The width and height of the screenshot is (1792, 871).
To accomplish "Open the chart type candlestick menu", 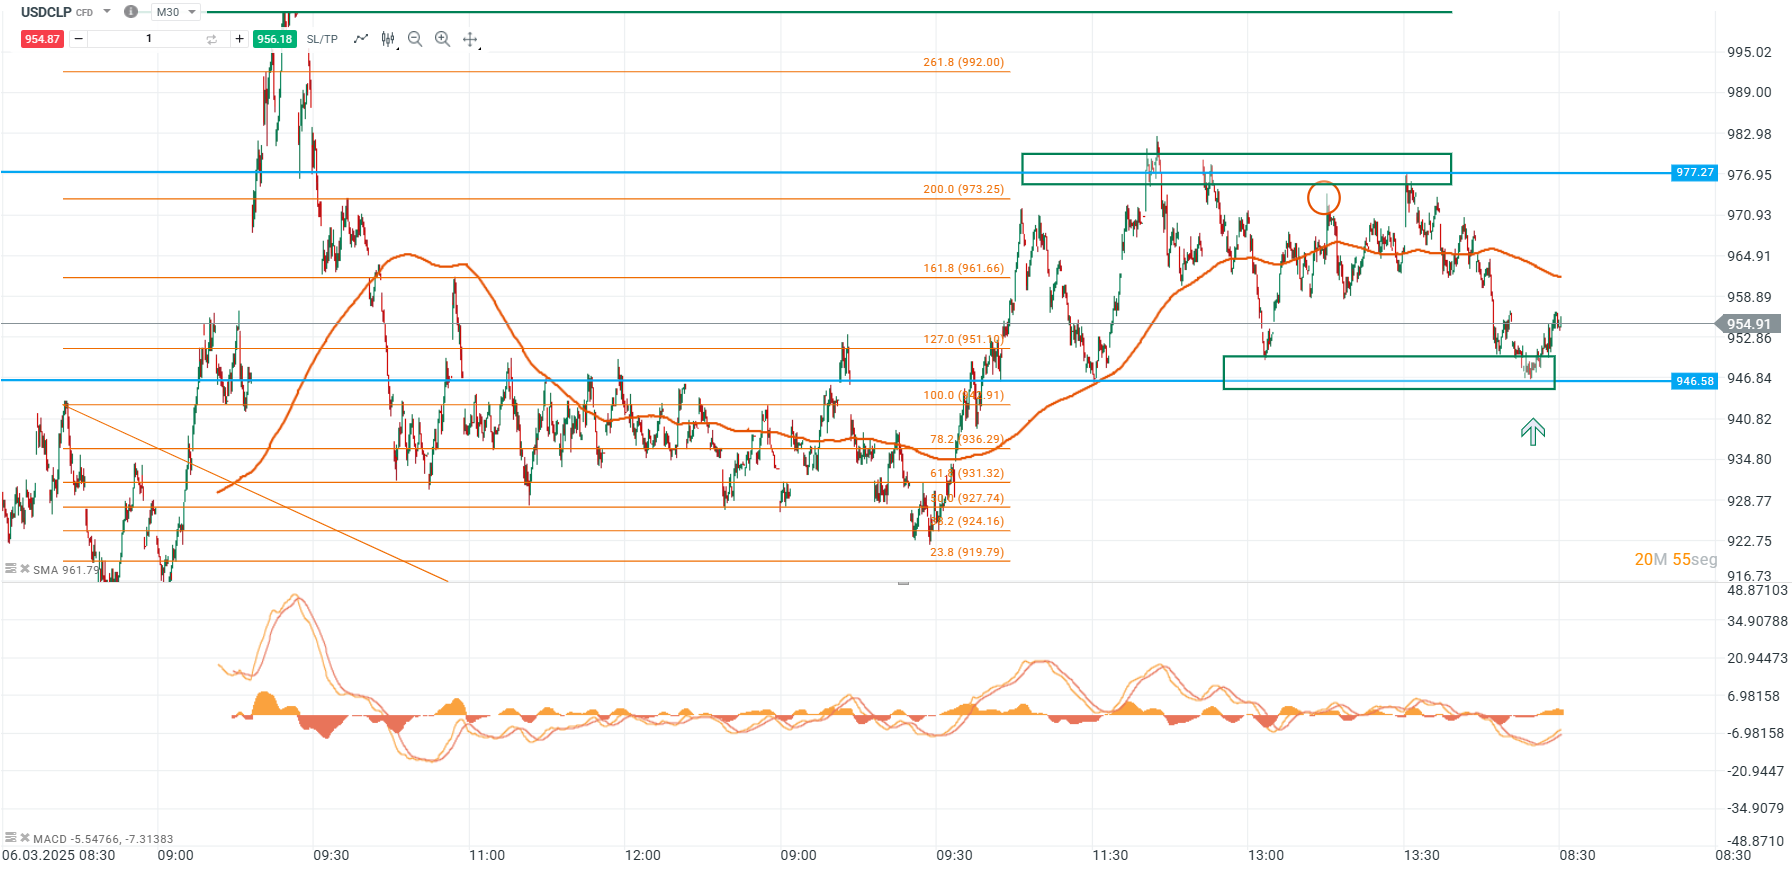I will 388,39.
